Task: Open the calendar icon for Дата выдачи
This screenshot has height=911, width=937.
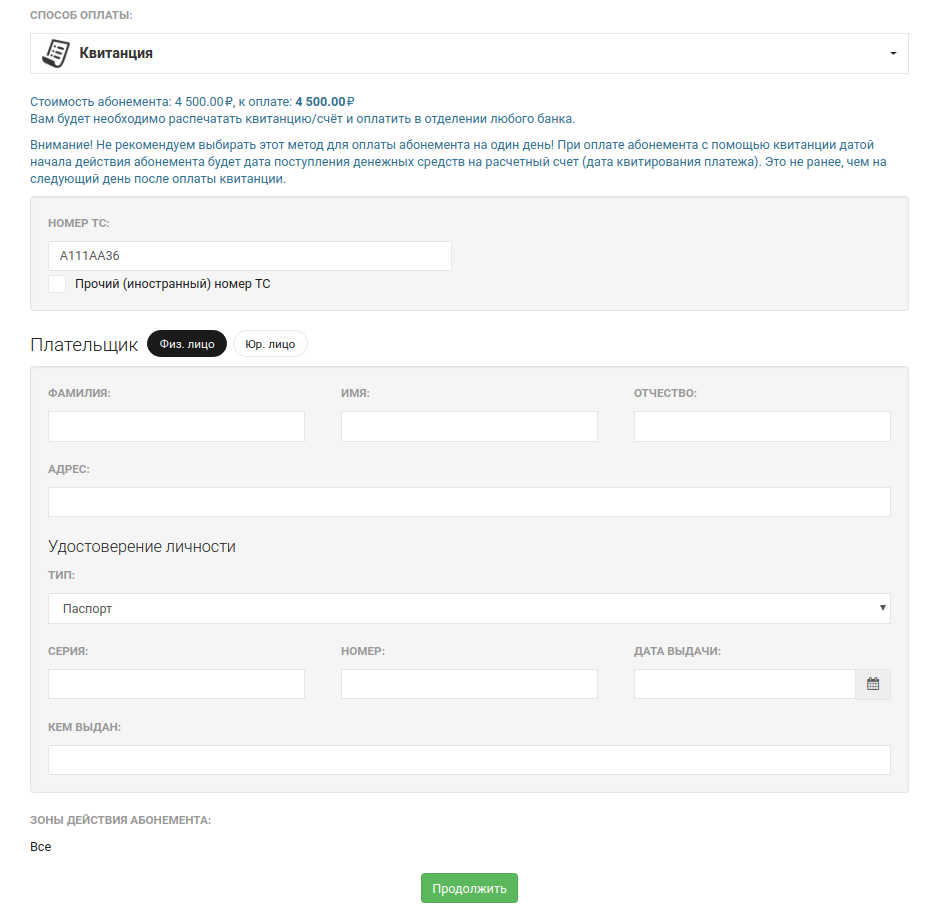Action: tap(872, 684)
